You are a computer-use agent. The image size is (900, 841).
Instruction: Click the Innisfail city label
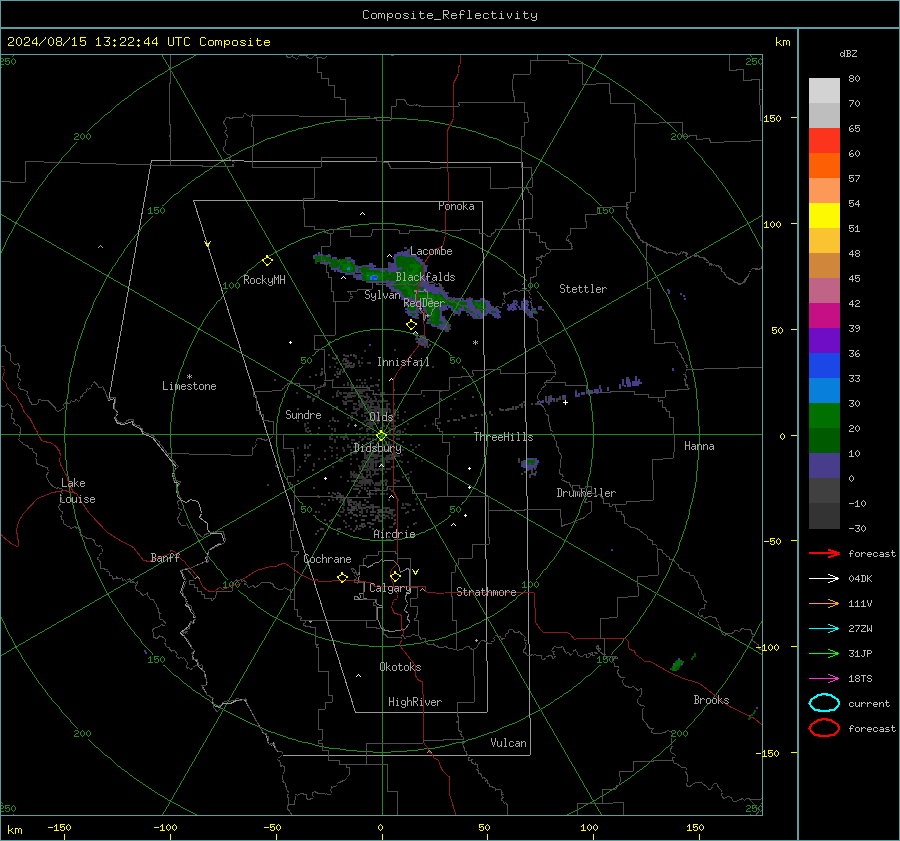[403, 362]
